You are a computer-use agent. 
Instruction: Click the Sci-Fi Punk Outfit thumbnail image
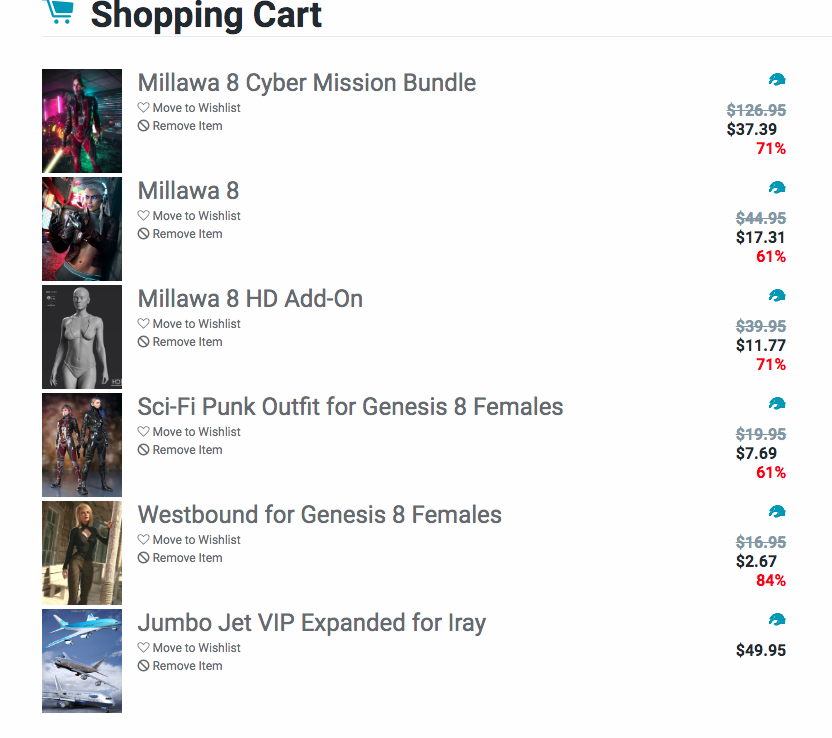click(82, 445)
